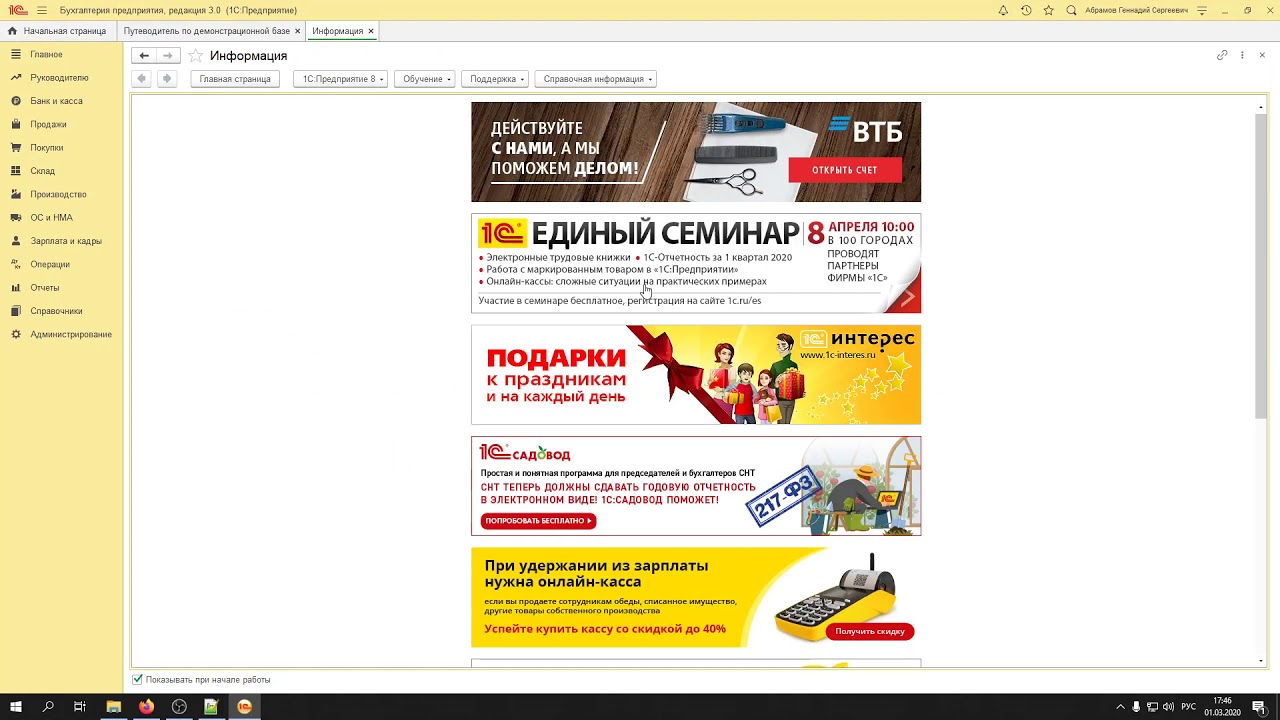Click the 1C app icon on taskbar
The height and width of the screenshot is (720, 1280).
[244, 707]
